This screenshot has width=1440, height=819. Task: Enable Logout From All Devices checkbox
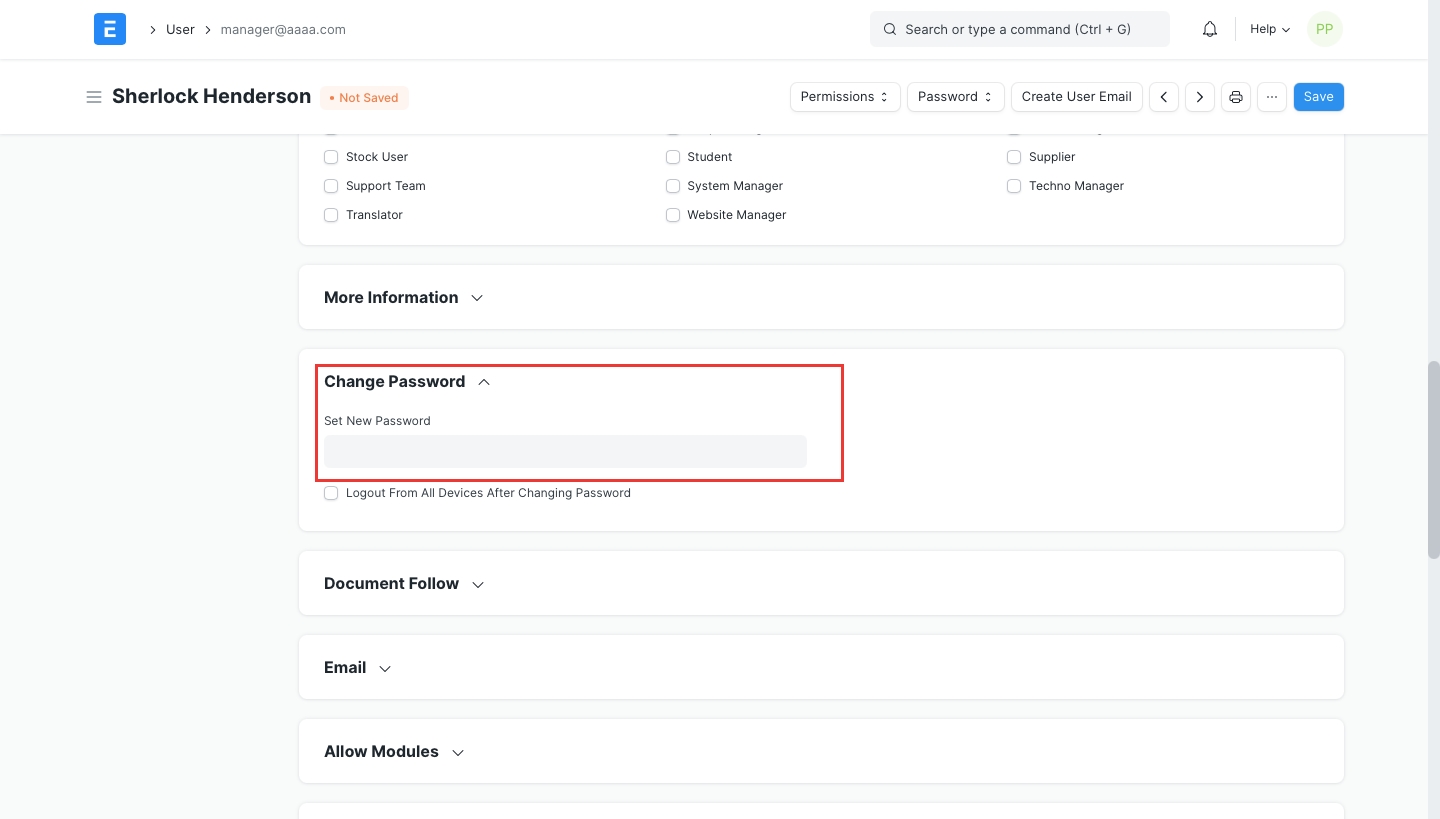[331, 493]
